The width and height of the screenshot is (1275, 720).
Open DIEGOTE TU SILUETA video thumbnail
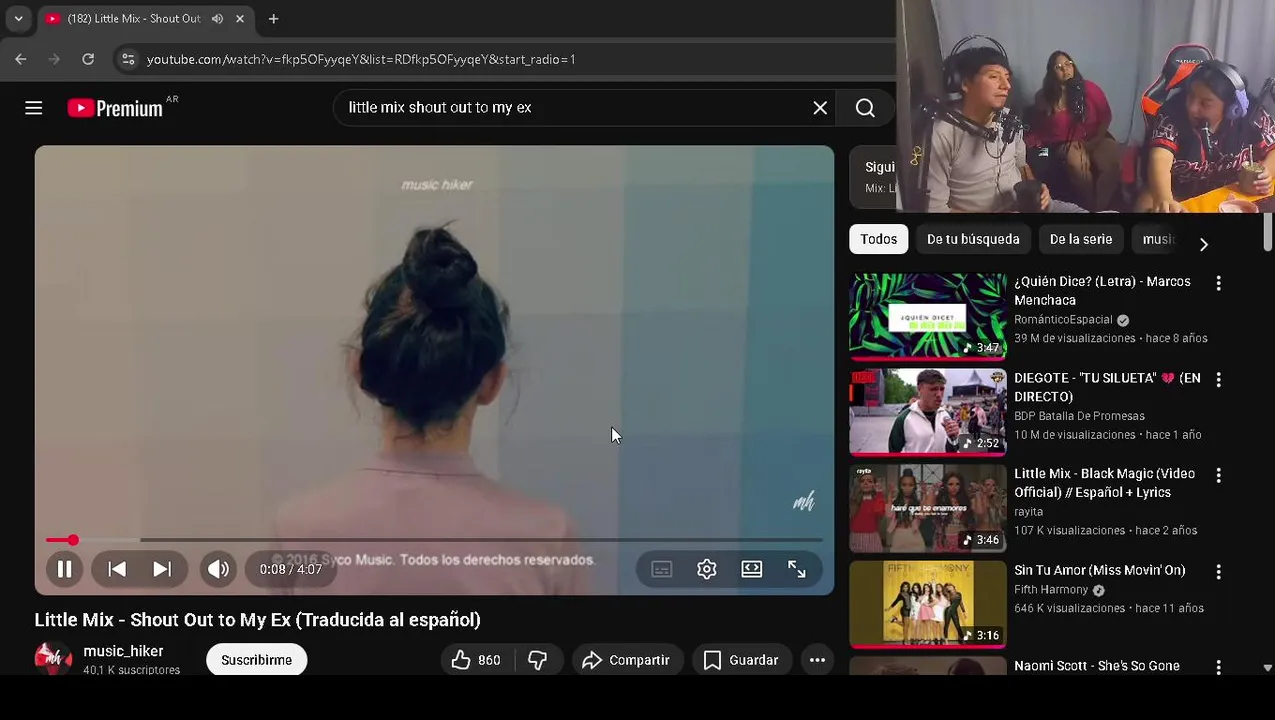pyautogui.click(x=928, y=411)
